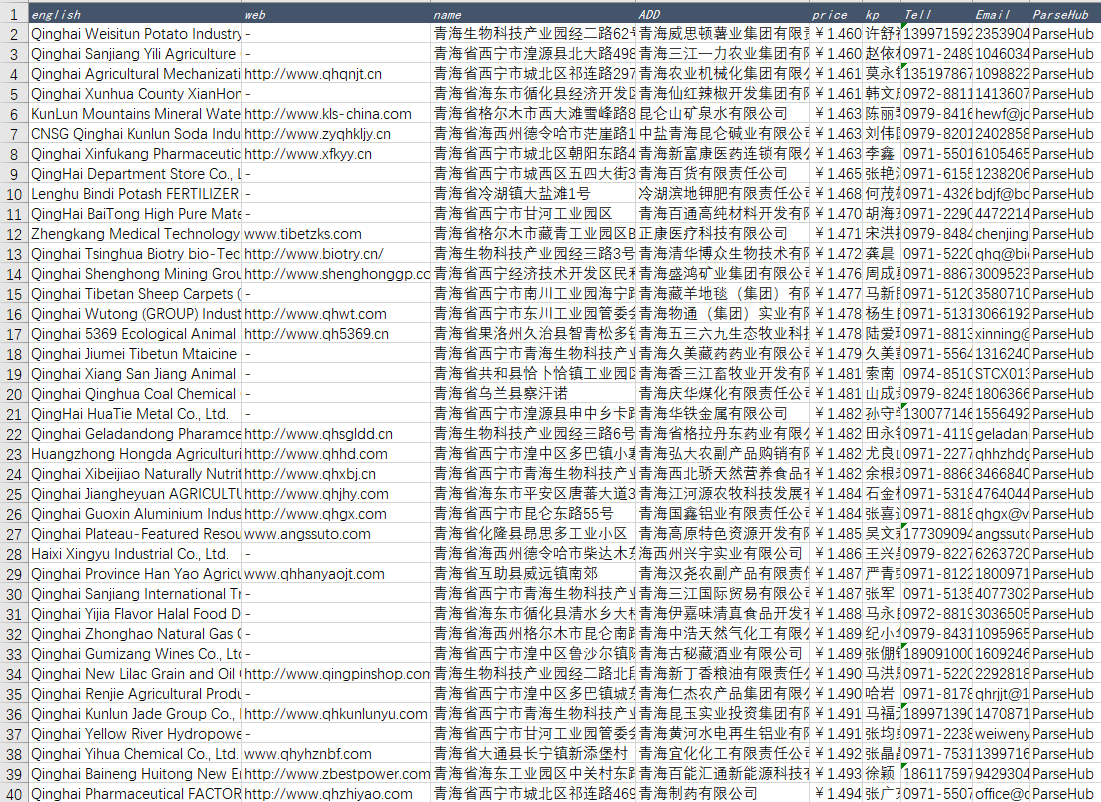1101x802 pixels.
Task: Click the kp cell "徐颖"
Action: pos(881,774)
